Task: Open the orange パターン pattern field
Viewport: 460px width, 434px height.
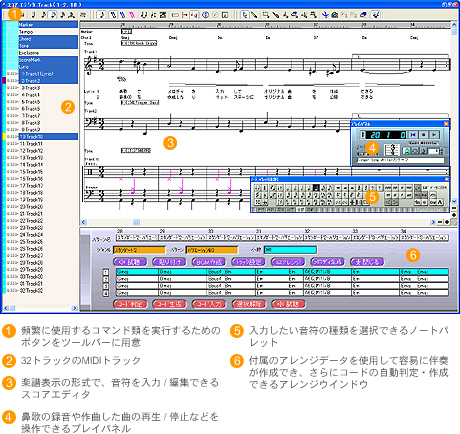Action: pos(212,250)
